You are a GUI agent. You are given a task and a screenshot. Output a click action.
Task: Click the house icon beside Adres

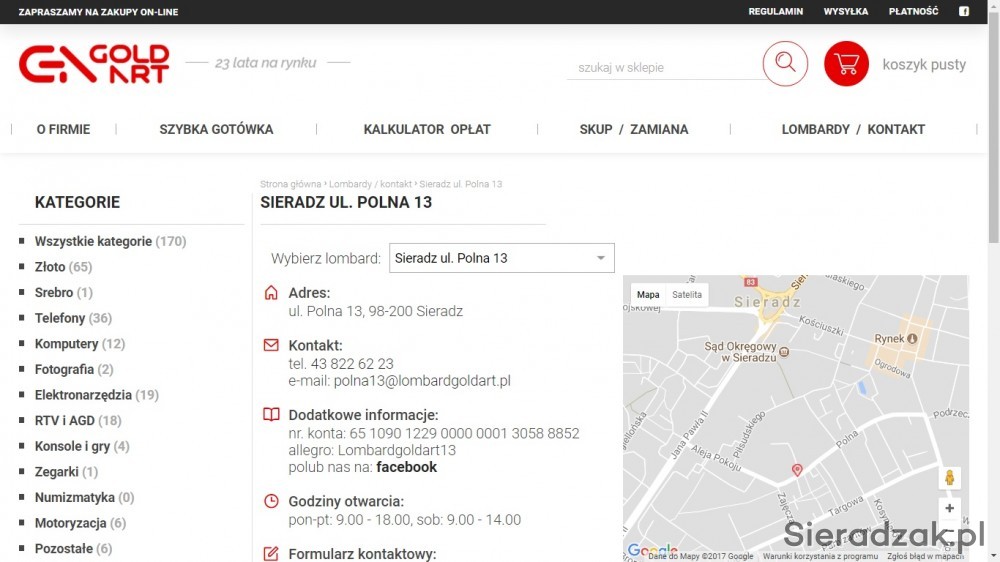[271, 293]
